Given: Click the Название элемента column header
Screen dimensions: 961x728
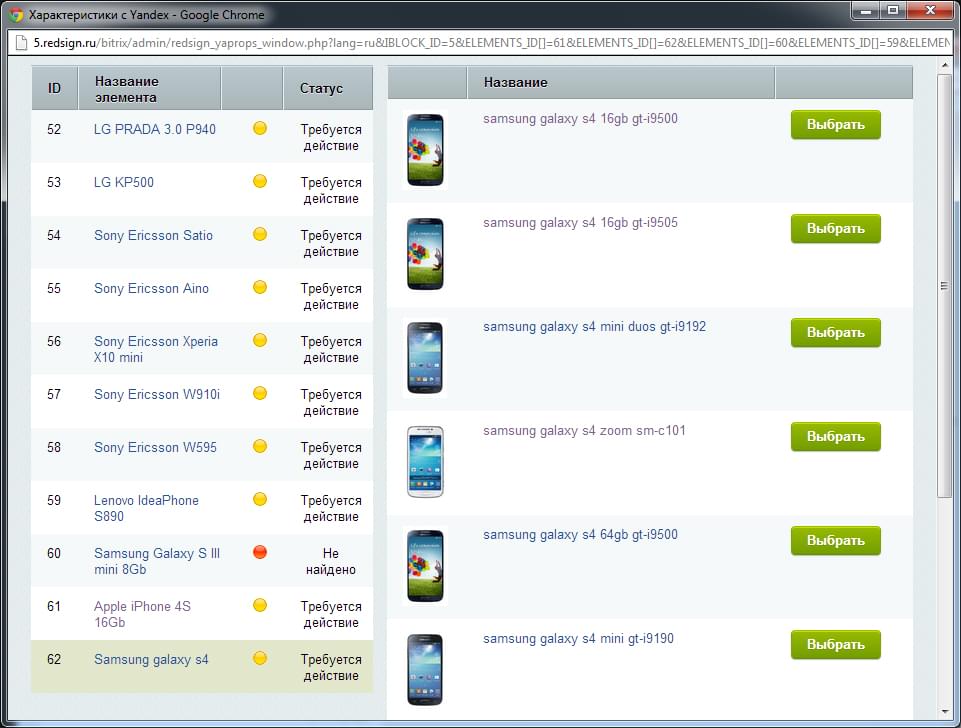Looking at the screenshot, I should [x=150, y=89].
